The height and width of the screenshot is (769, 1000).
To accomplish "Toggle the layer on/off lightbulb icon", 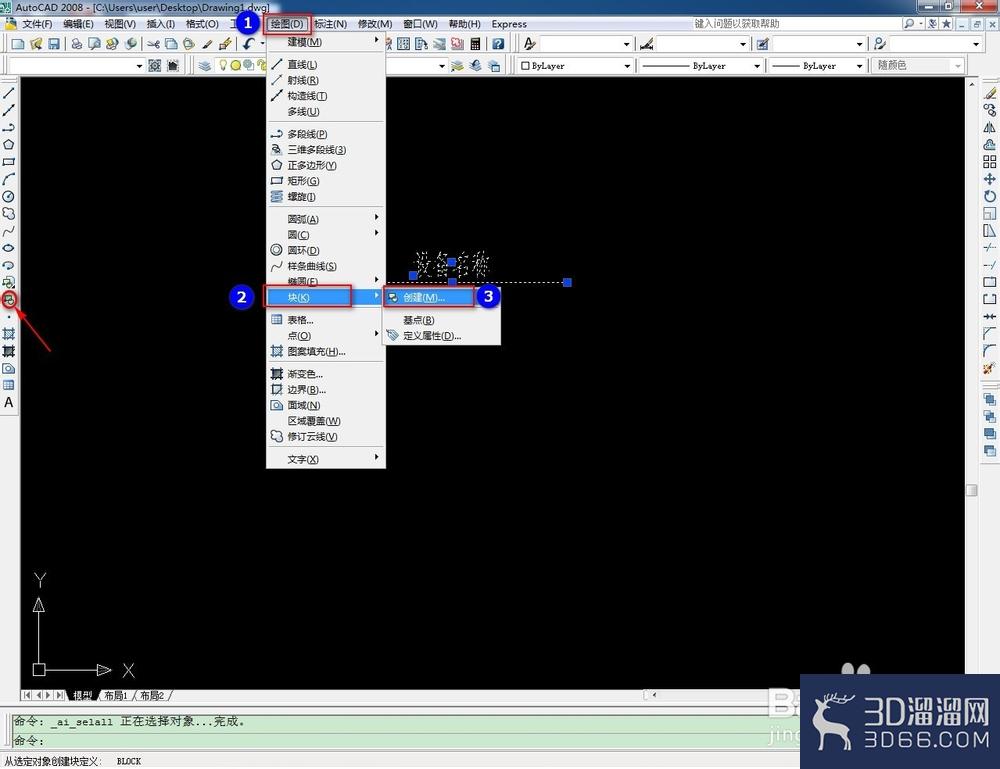I will [223, 65].
